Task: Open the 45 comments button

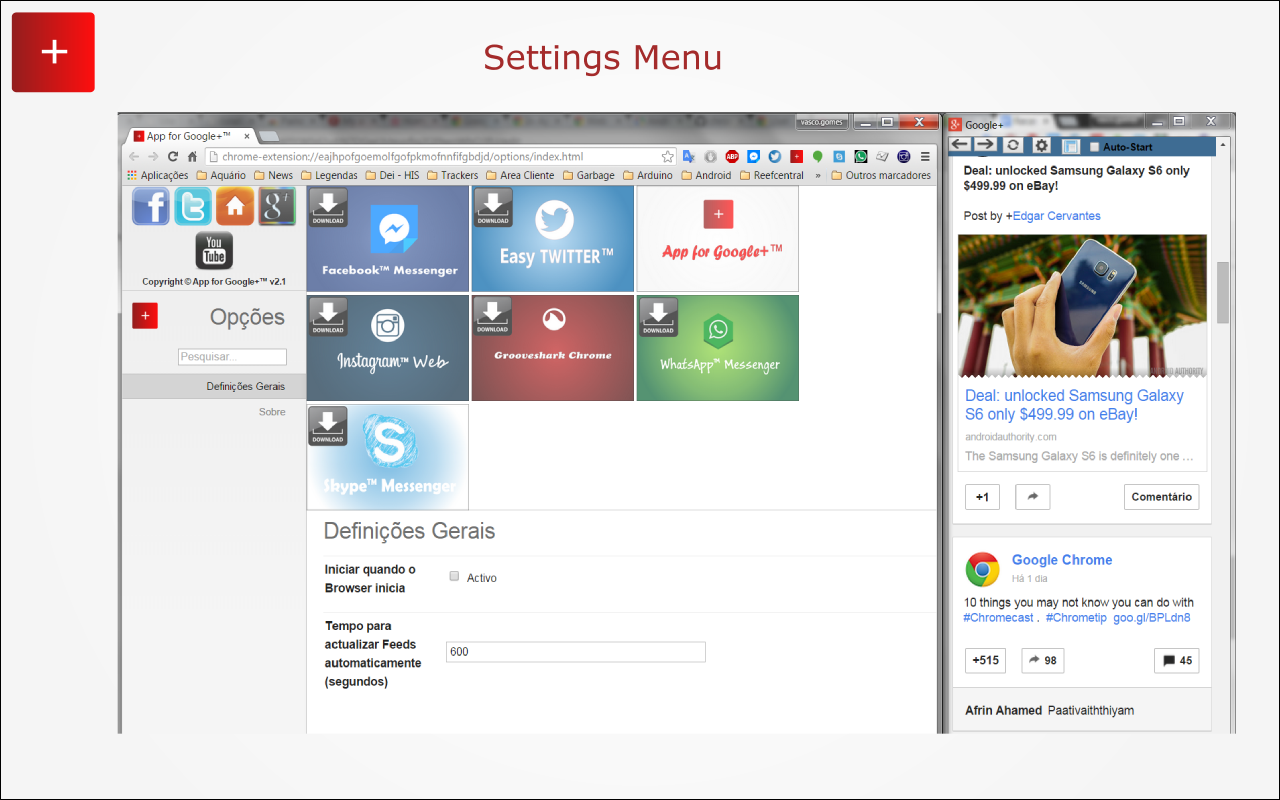Action: (1176, 660)
